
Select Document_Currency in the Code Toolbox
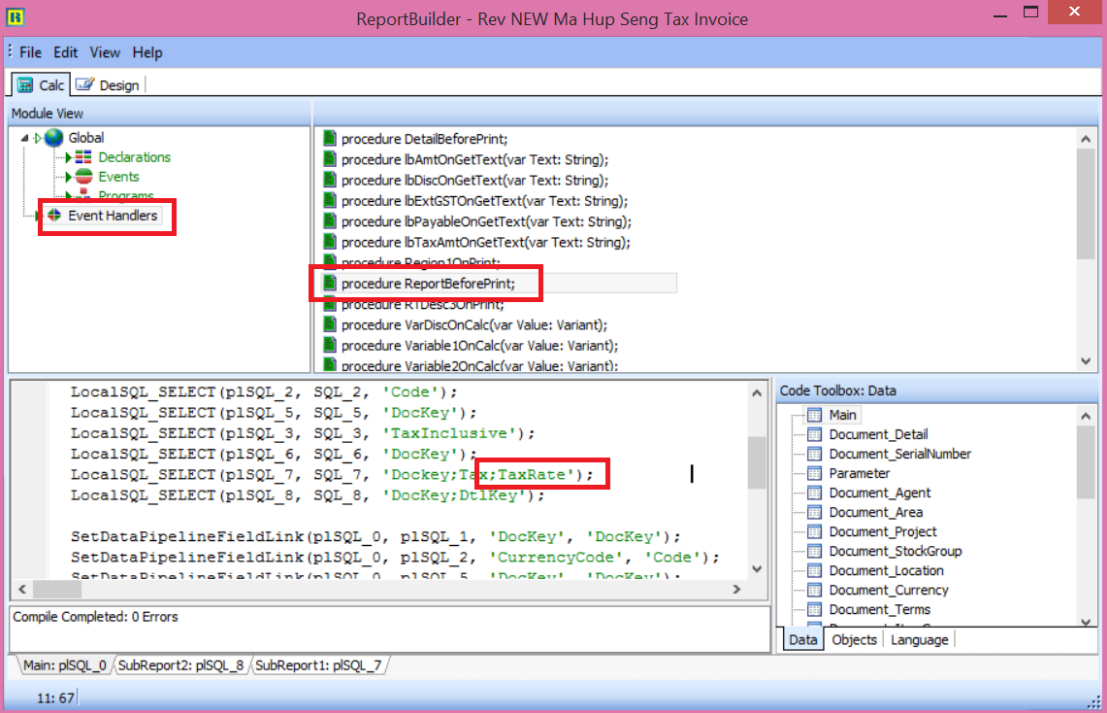888,590
